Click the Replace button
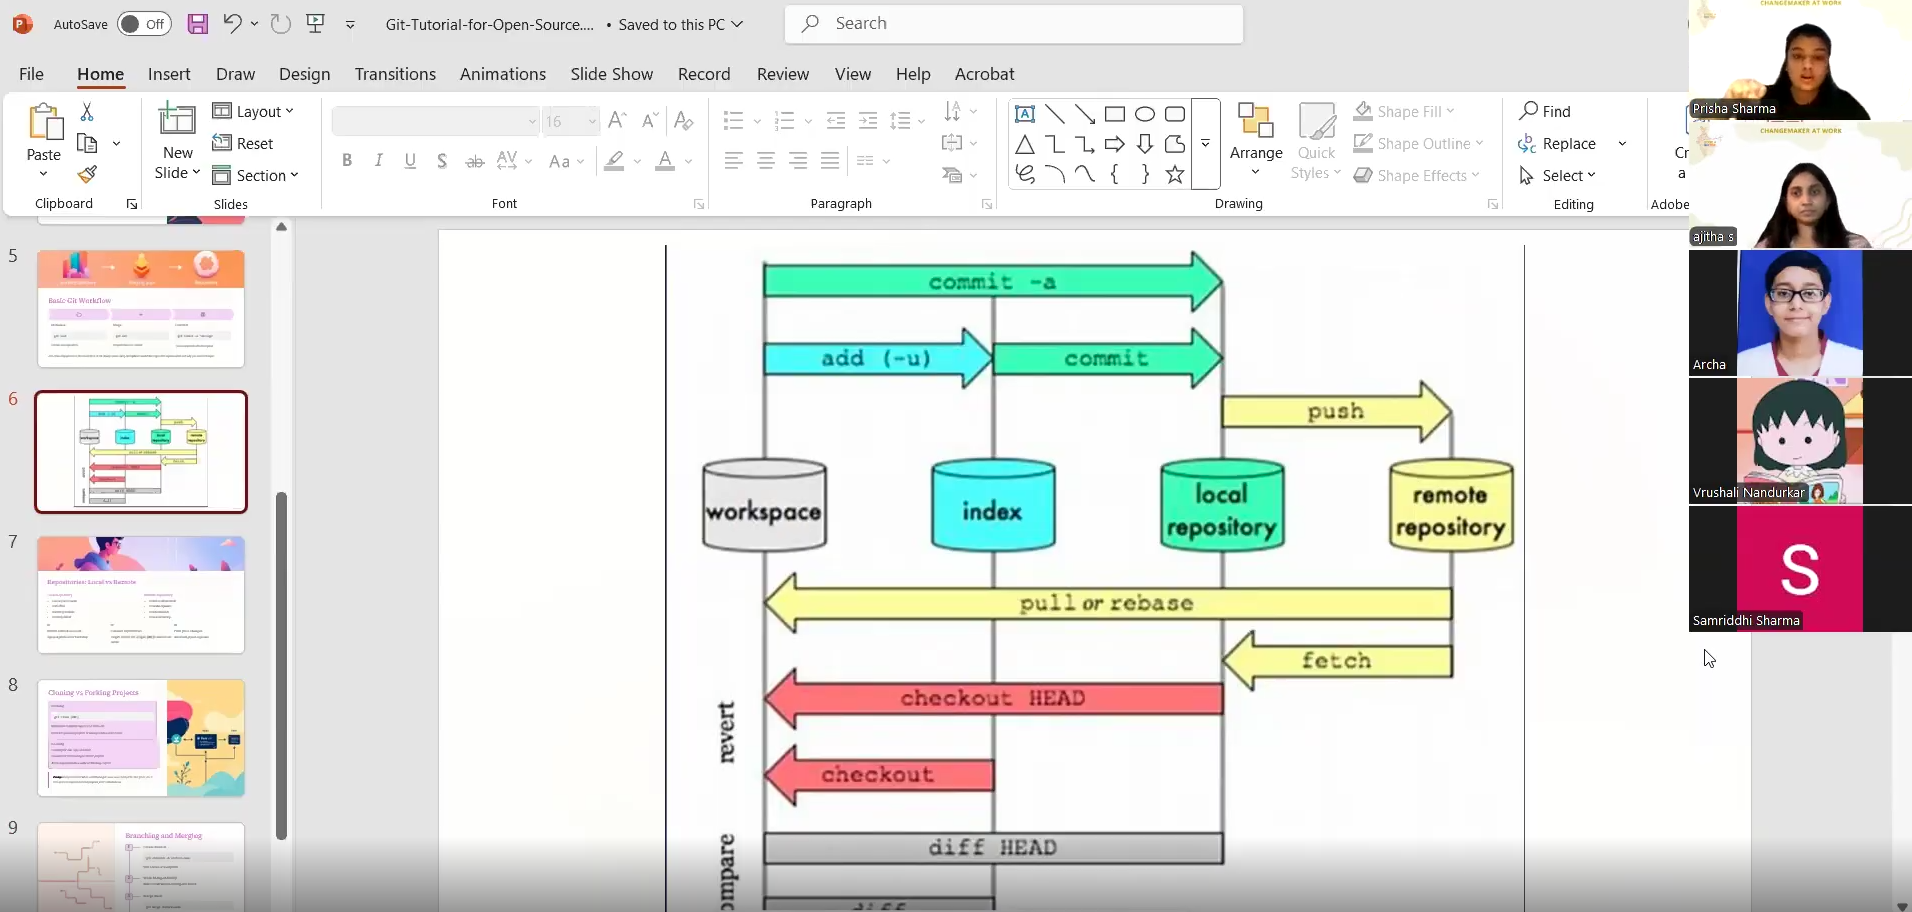 (1568, 144)
